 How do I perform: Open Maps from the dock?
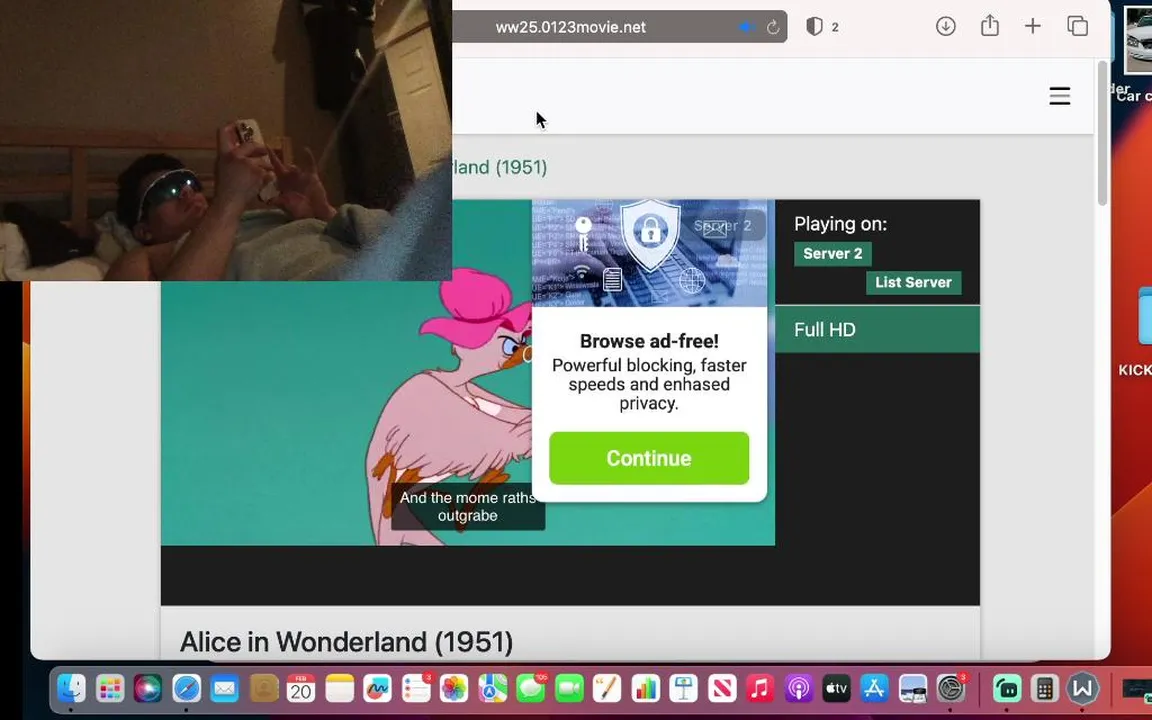(x=492, y=689)
